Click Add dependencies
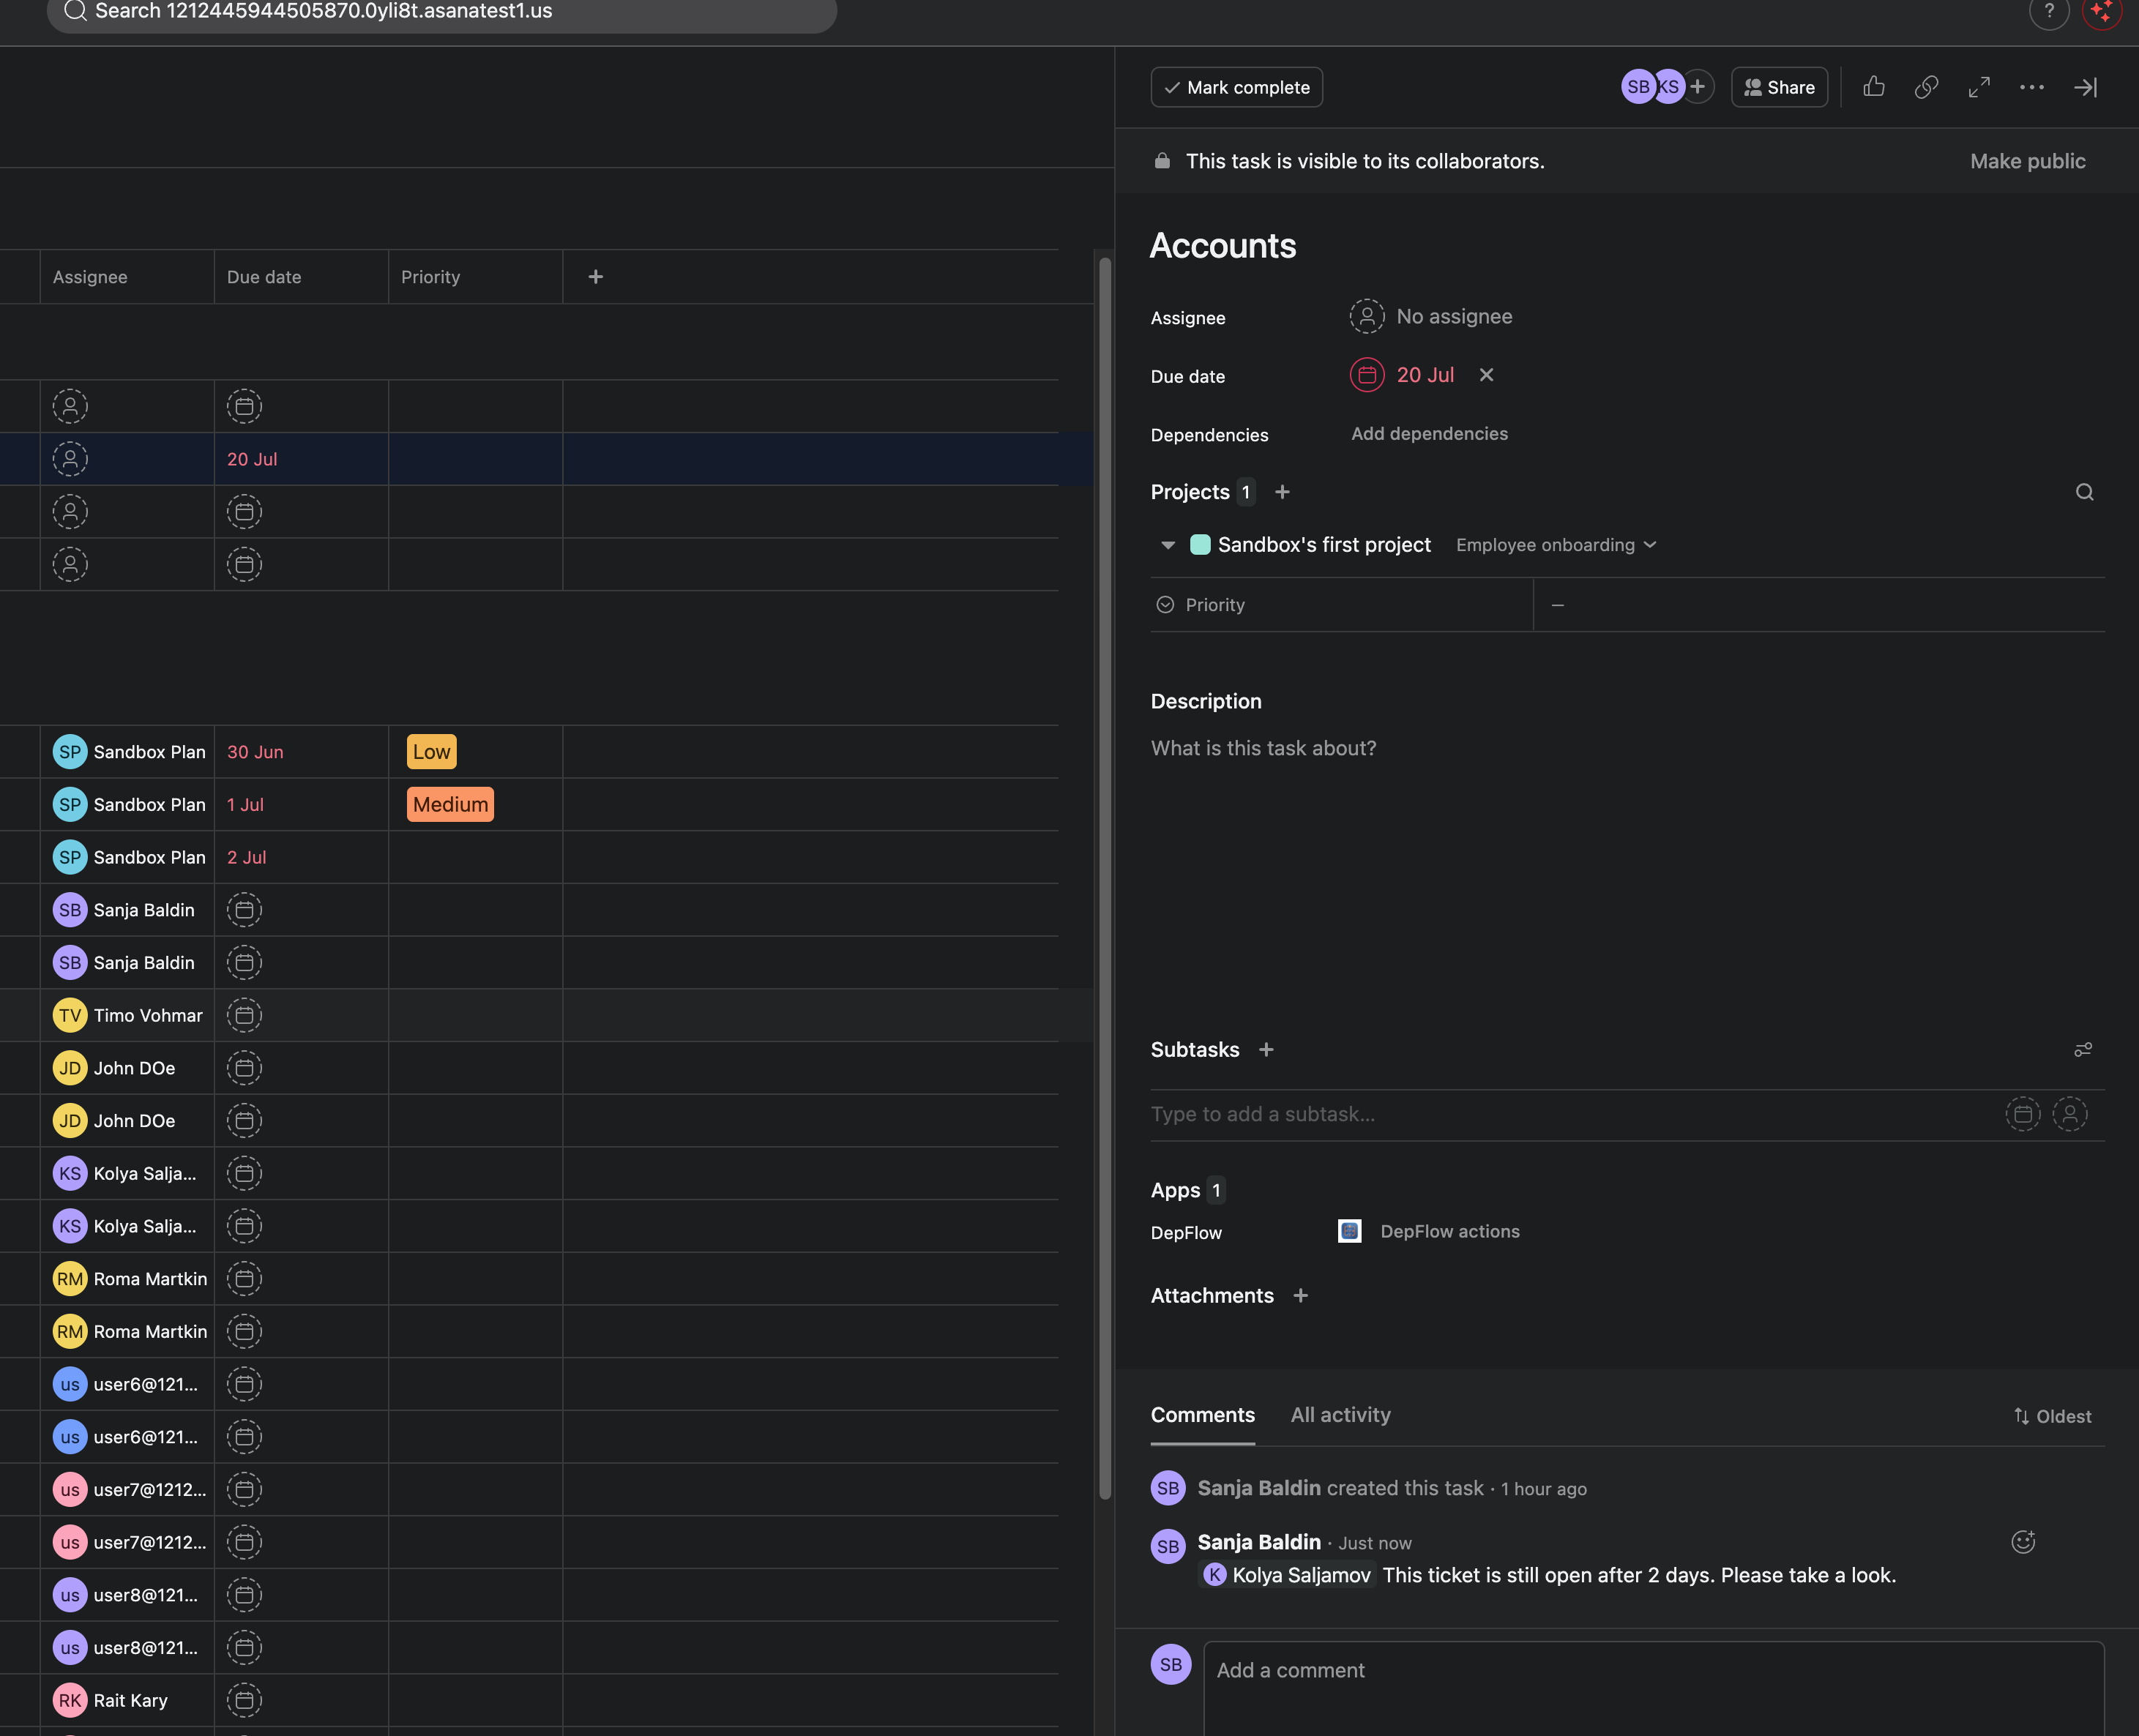This screenshot has width=2139, height=1736. [1429, 434]
